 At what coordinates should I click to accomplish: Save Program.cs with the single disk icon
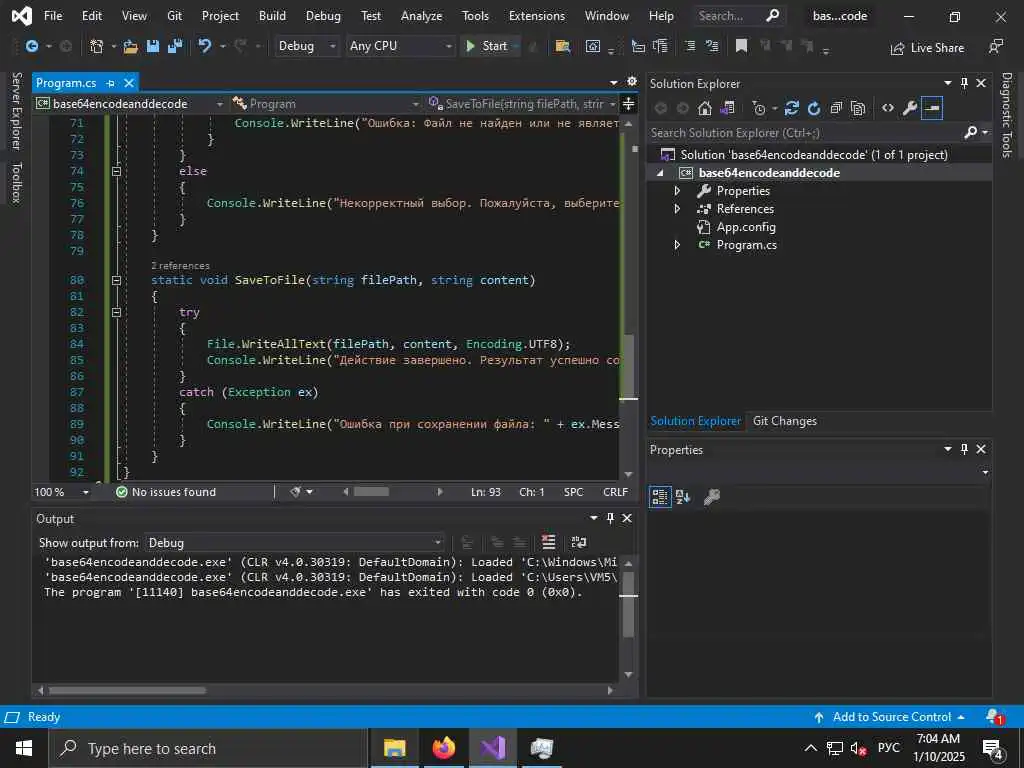point(153,46)
